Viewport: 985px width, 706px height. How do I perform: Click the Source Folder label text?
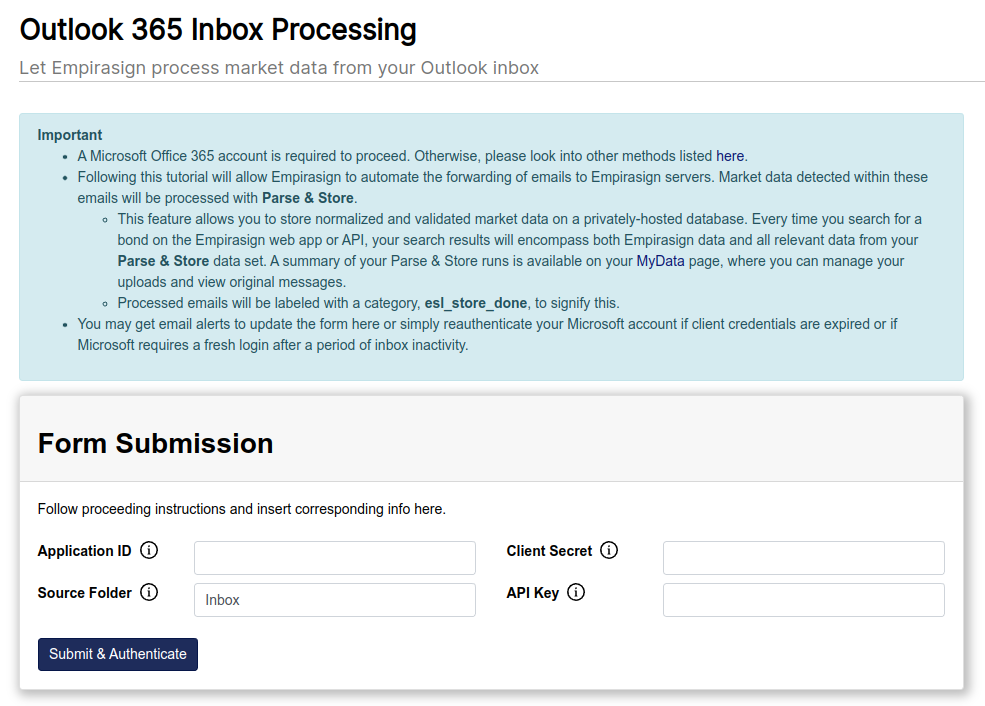[x=85, y=593]
